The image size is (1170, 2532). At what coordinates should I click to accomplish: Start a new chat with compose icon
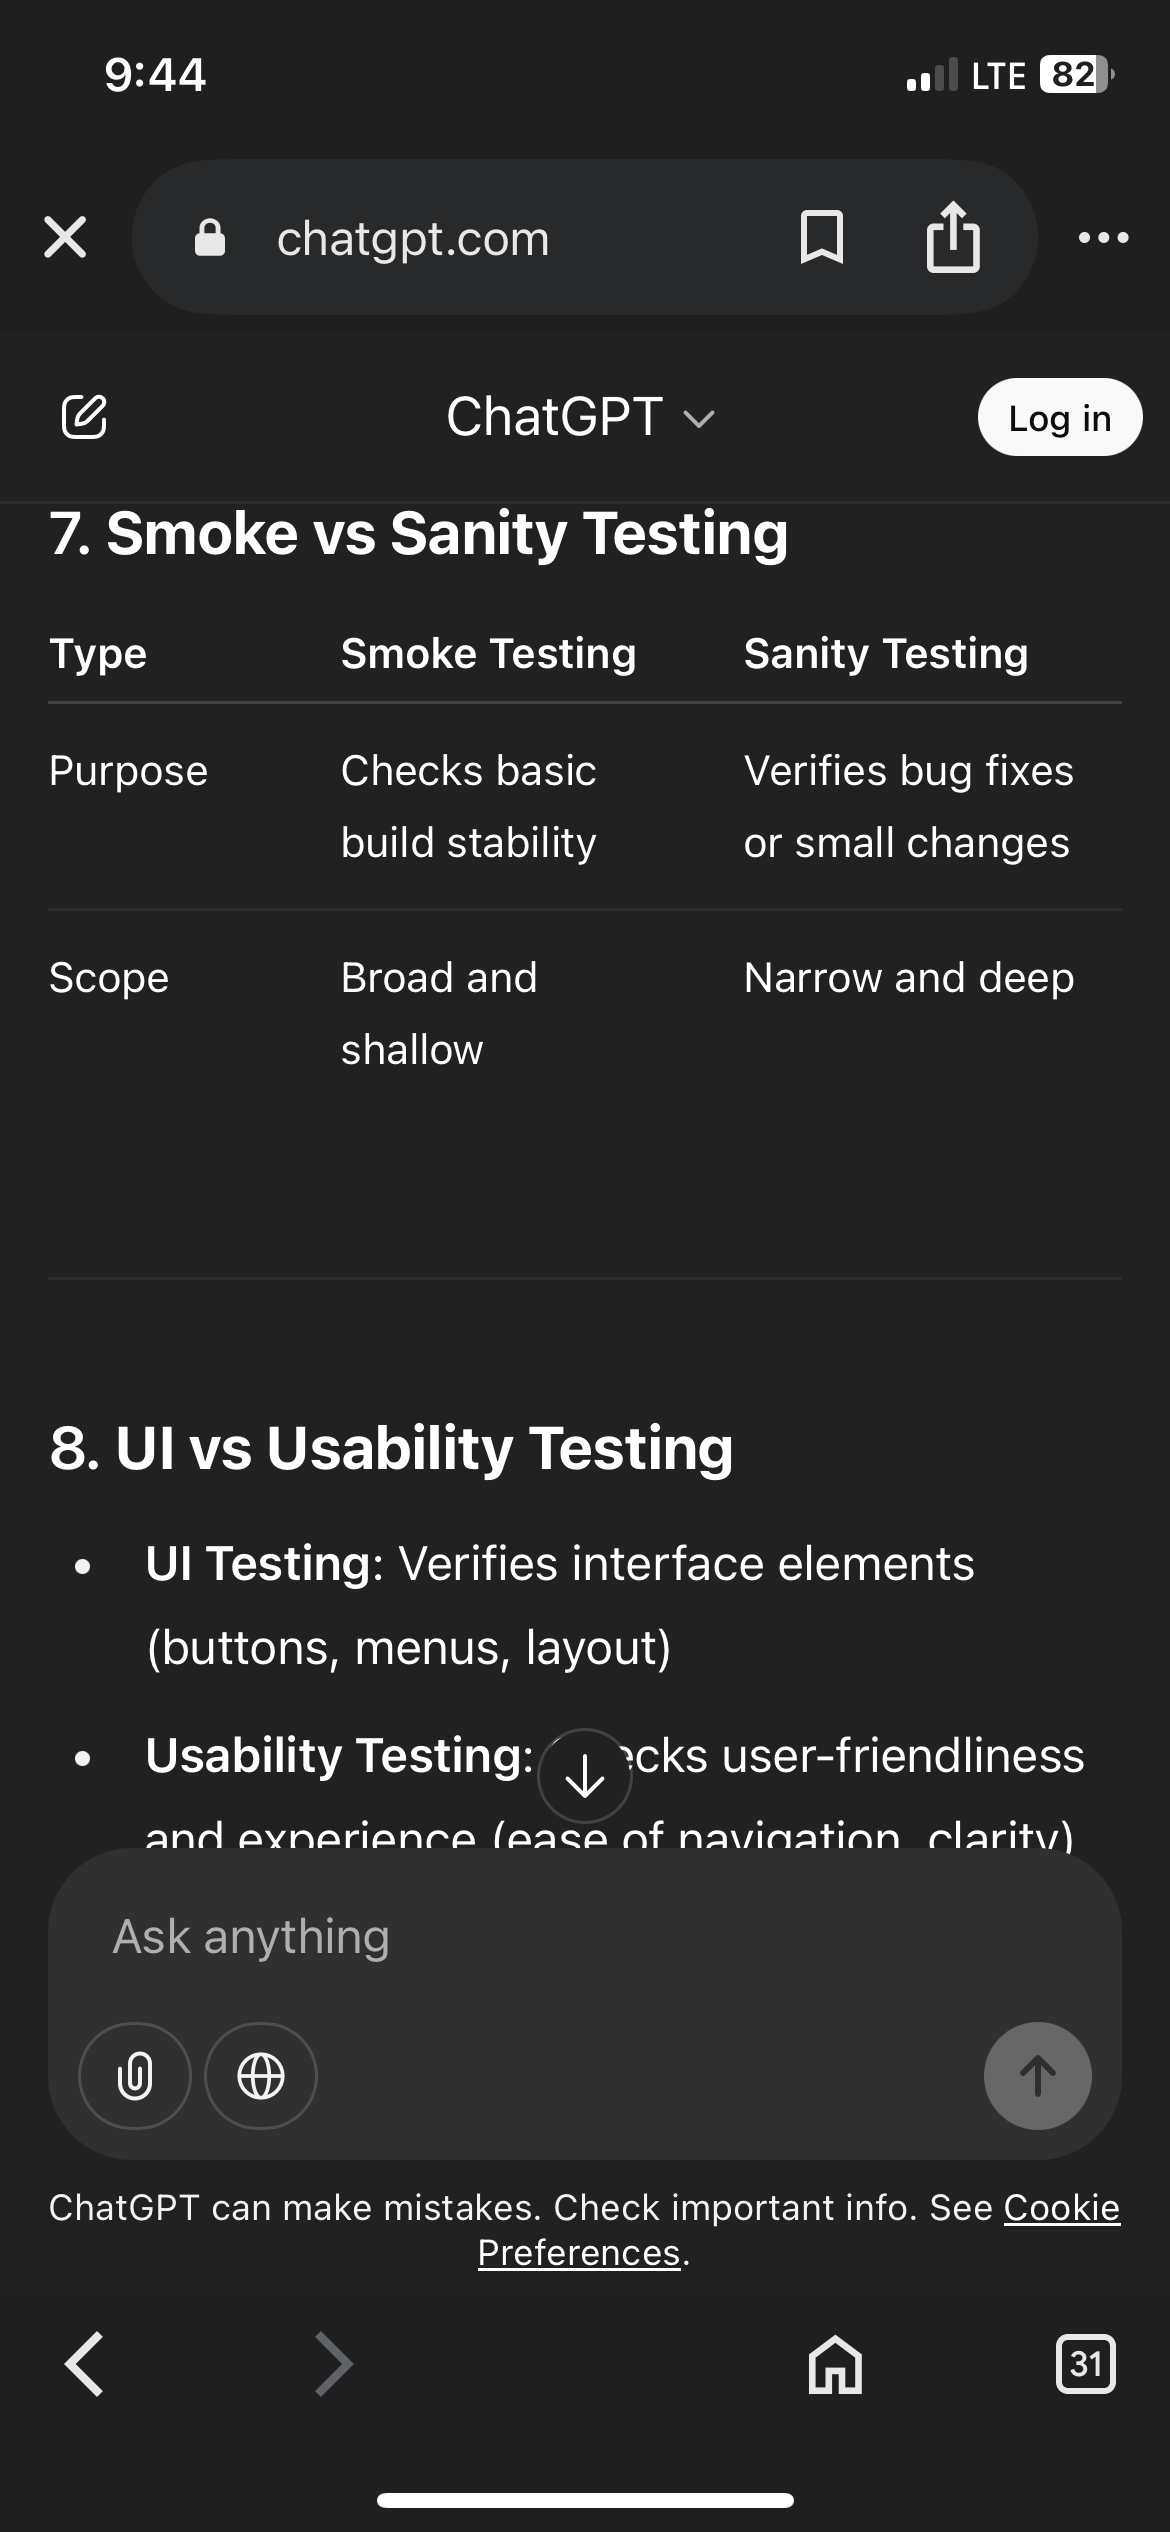(x=84, y=417)
